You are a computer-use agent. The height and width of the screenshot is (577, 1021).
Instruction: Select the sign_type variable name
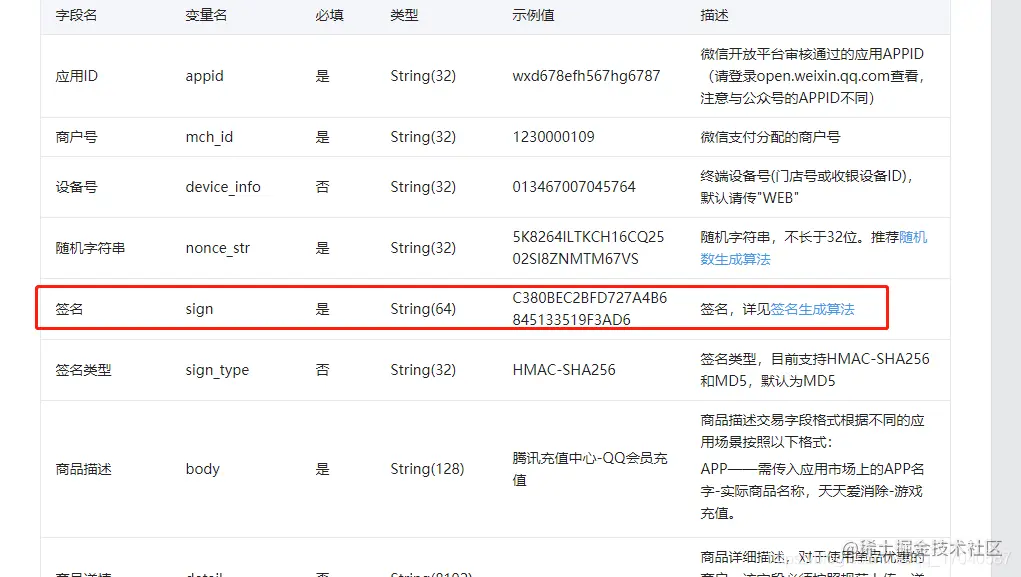pyautogui.click(x=217, y=371)
